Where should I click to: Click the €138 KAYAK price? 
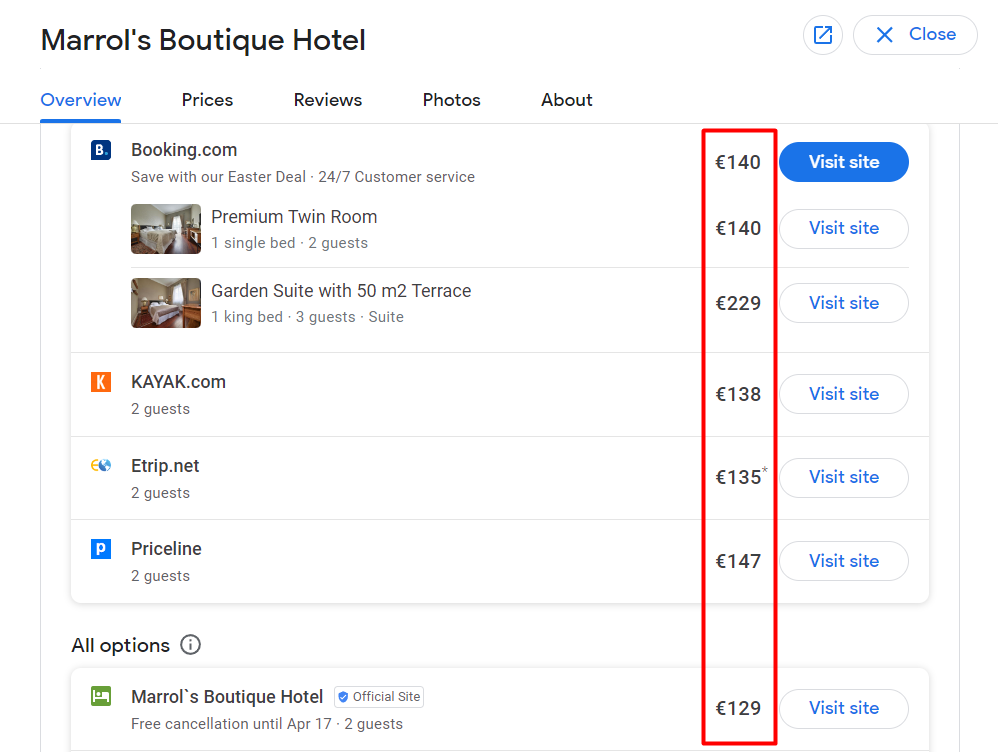click(738, 394)
